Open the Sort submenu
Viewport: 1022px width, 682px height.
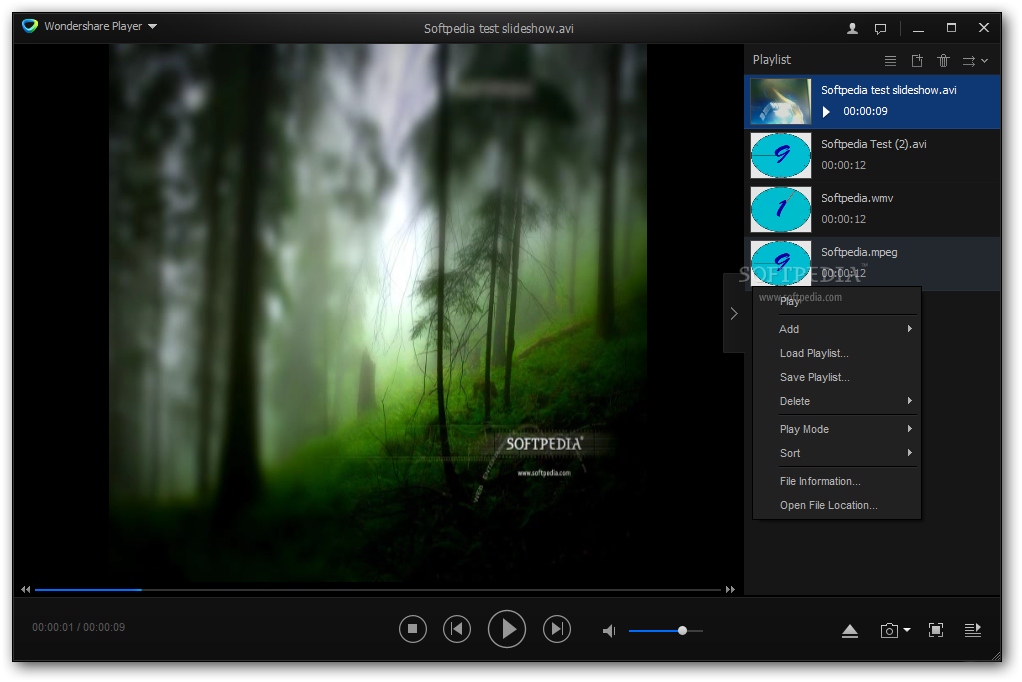836,453
